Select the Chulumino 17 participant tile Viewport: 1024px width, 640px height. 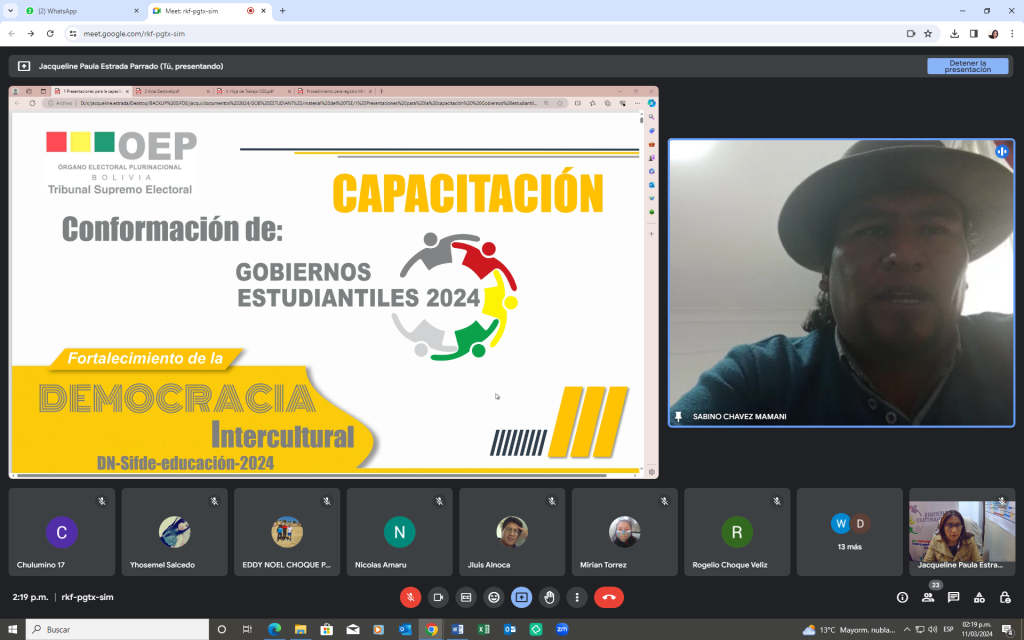point(62,532)
